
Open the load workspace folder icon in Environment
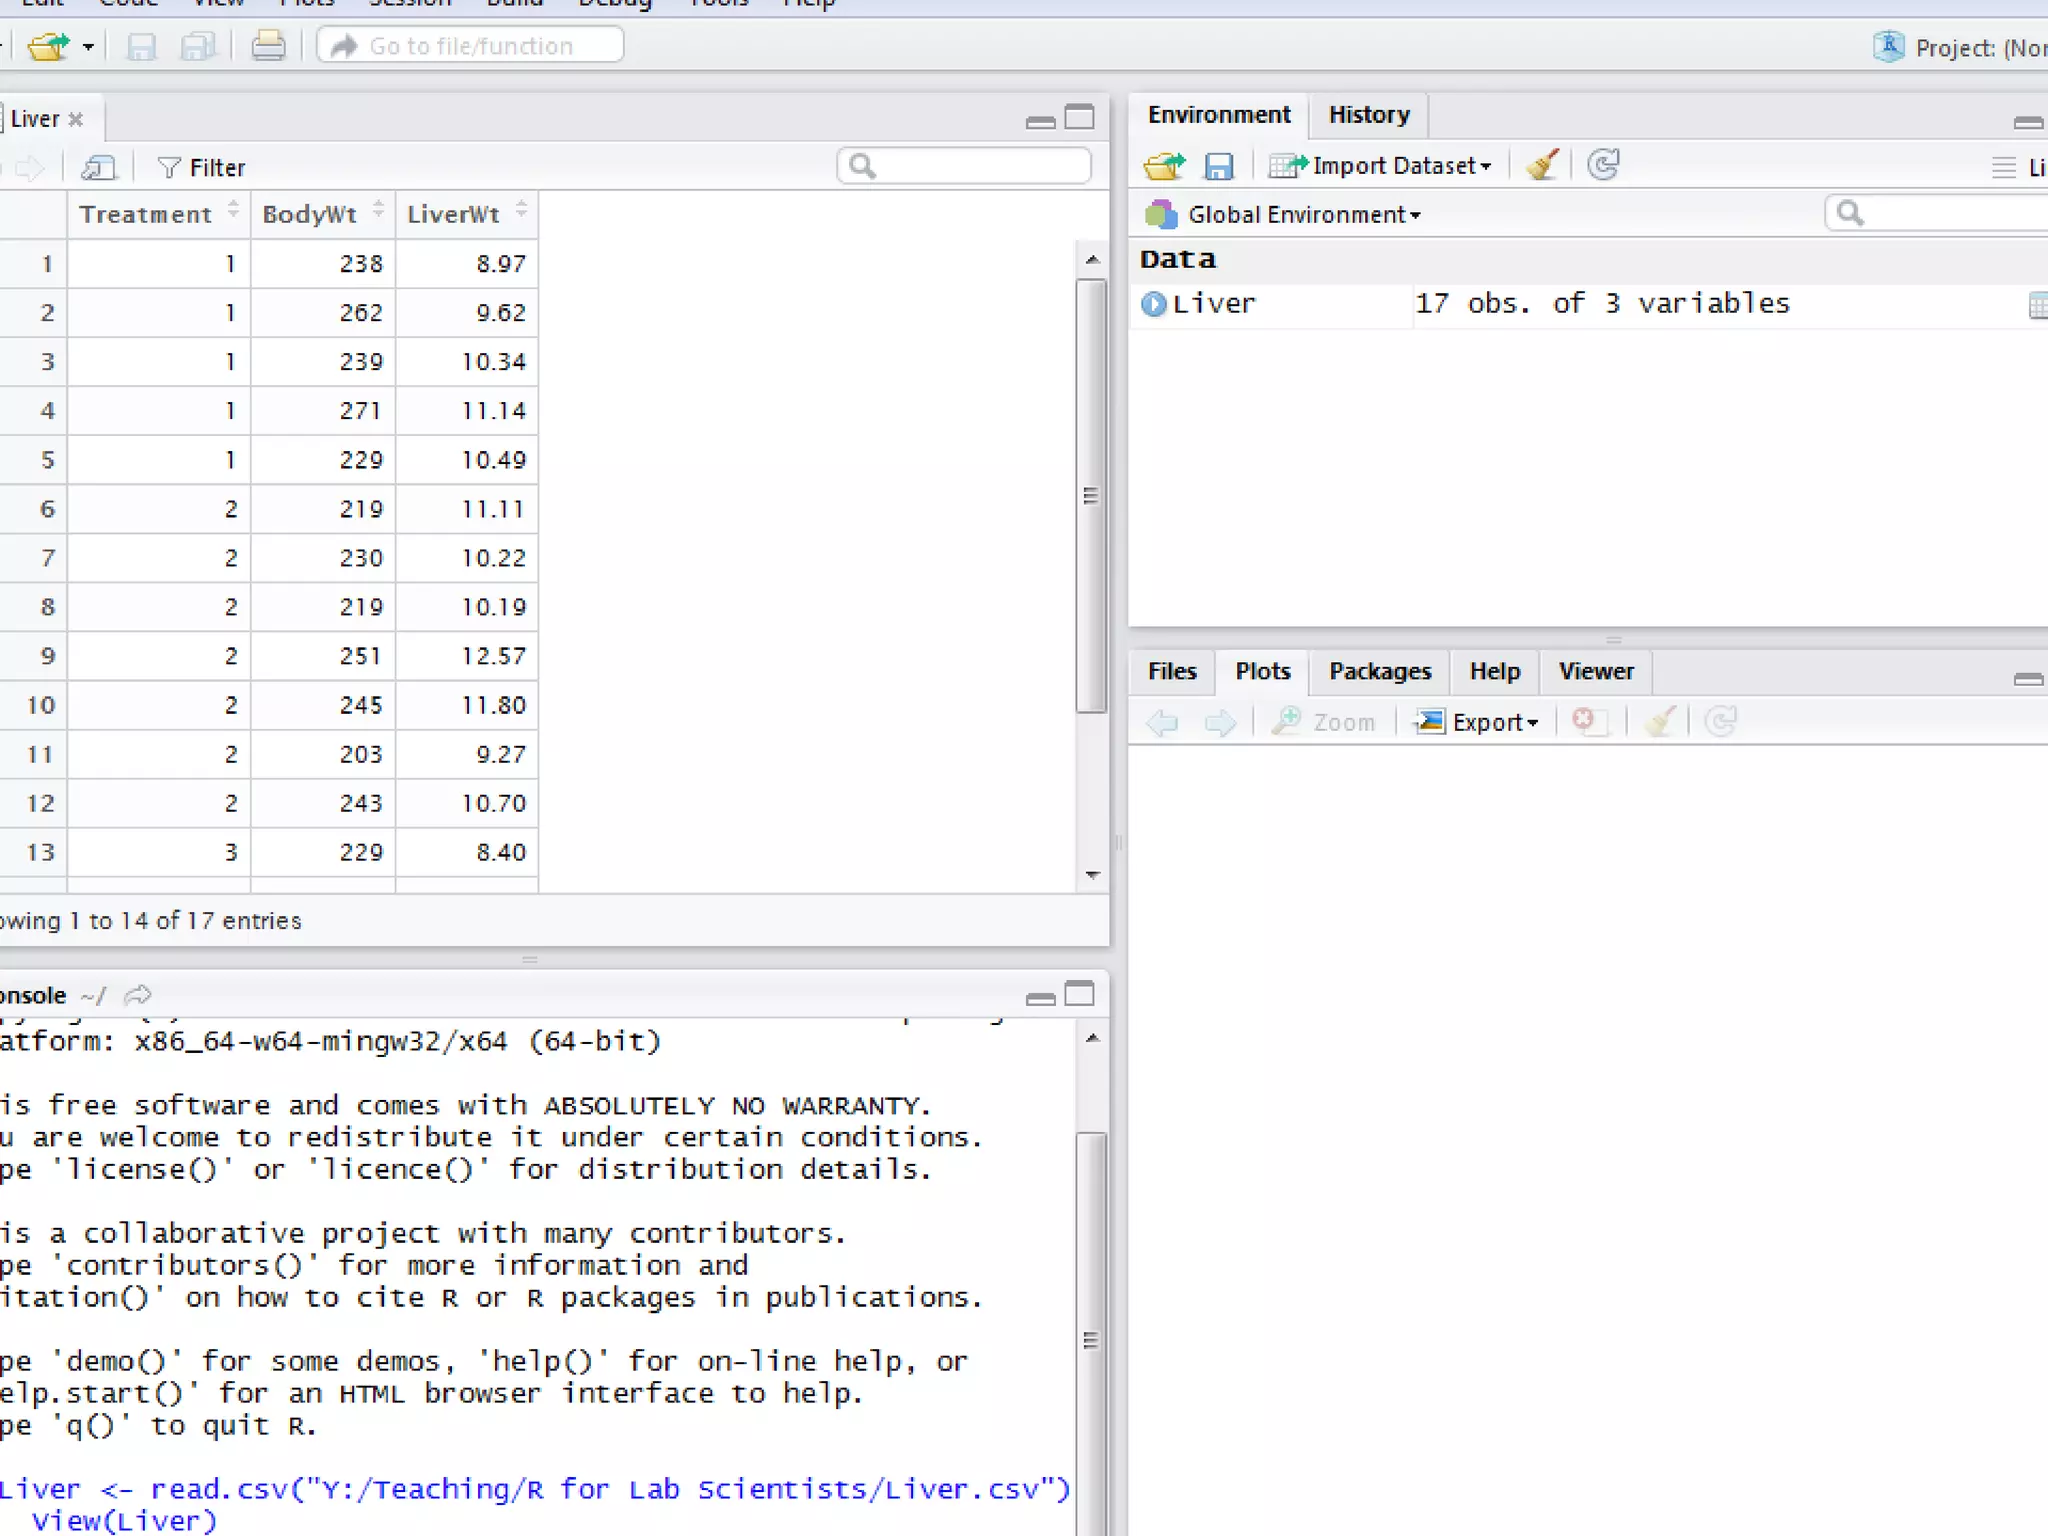pyautogui.click(x=1163, y=166)
